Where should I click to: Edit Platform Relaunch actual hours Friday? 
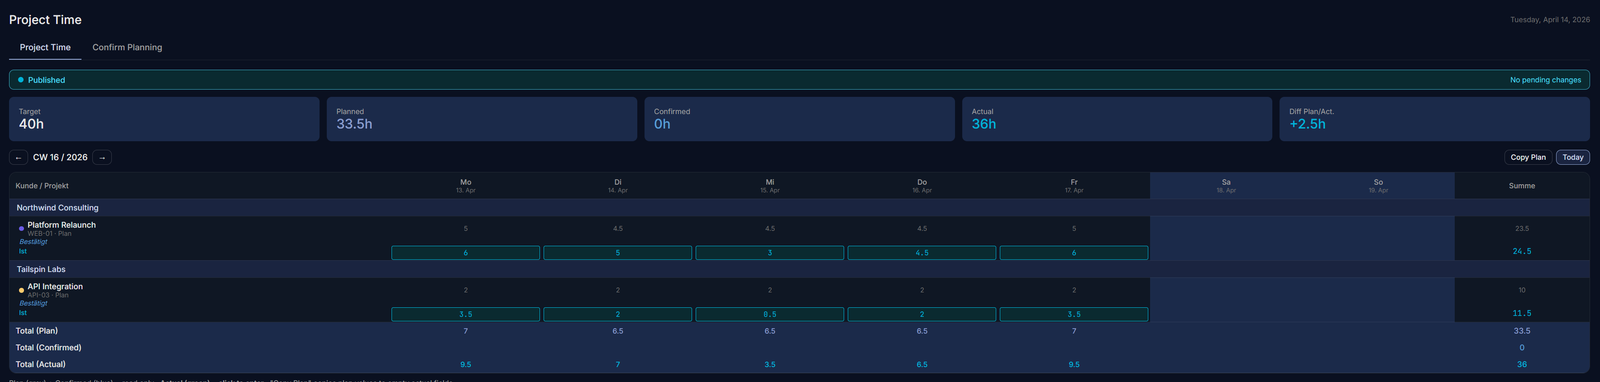1074,253
